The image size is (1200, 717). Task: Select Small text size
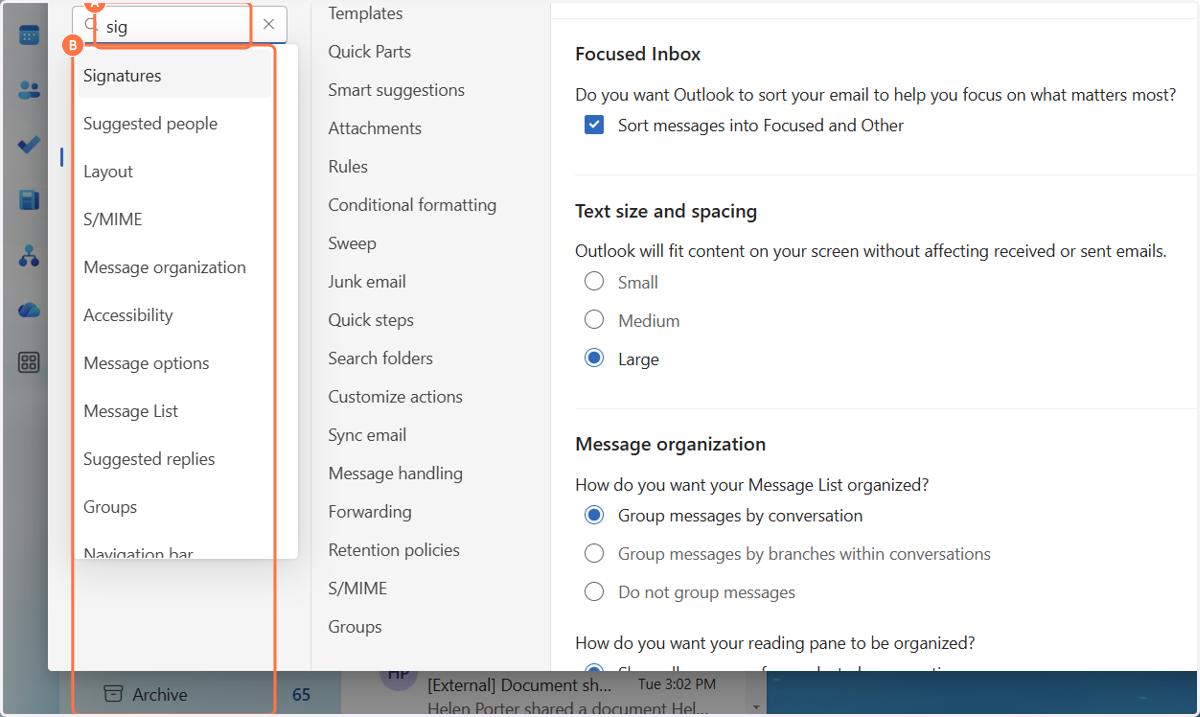tap(595, 282)
